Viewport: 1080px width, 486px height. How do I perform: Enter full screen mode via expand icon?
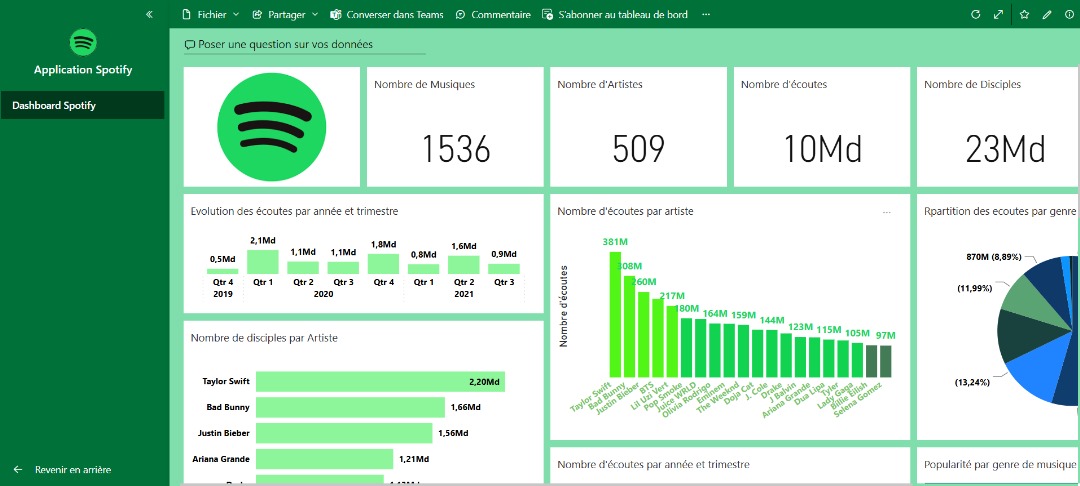coord(998,15)
